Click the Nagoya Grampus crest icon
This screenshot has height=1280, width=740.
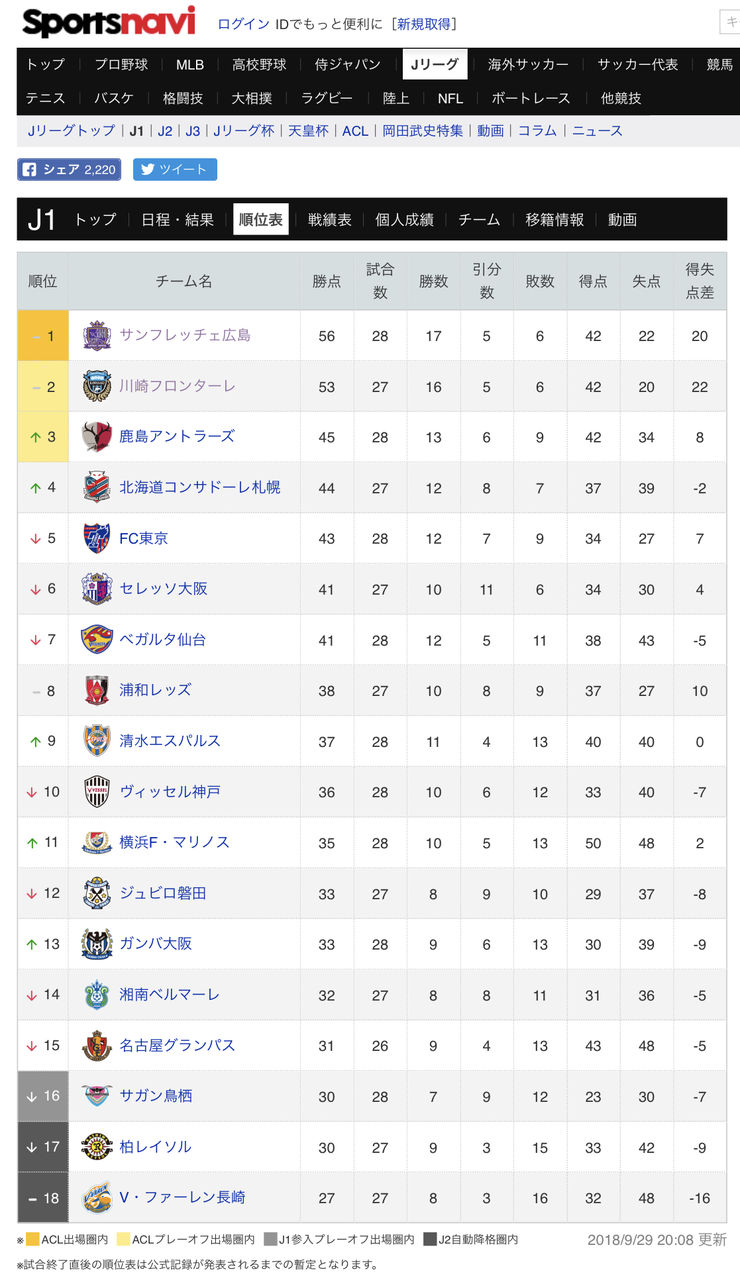[97, 1045]
